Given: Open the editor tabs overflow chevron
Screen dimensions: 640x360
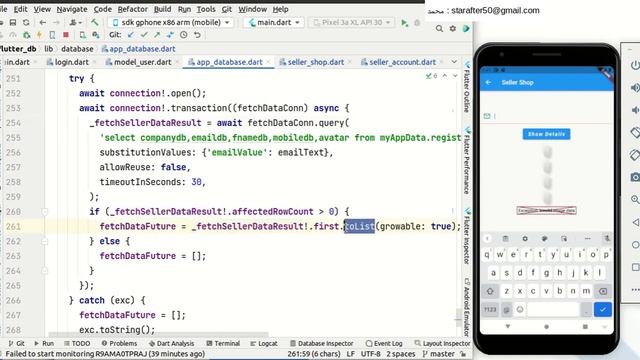Looking at the screenshot, I should pos(454,62).
